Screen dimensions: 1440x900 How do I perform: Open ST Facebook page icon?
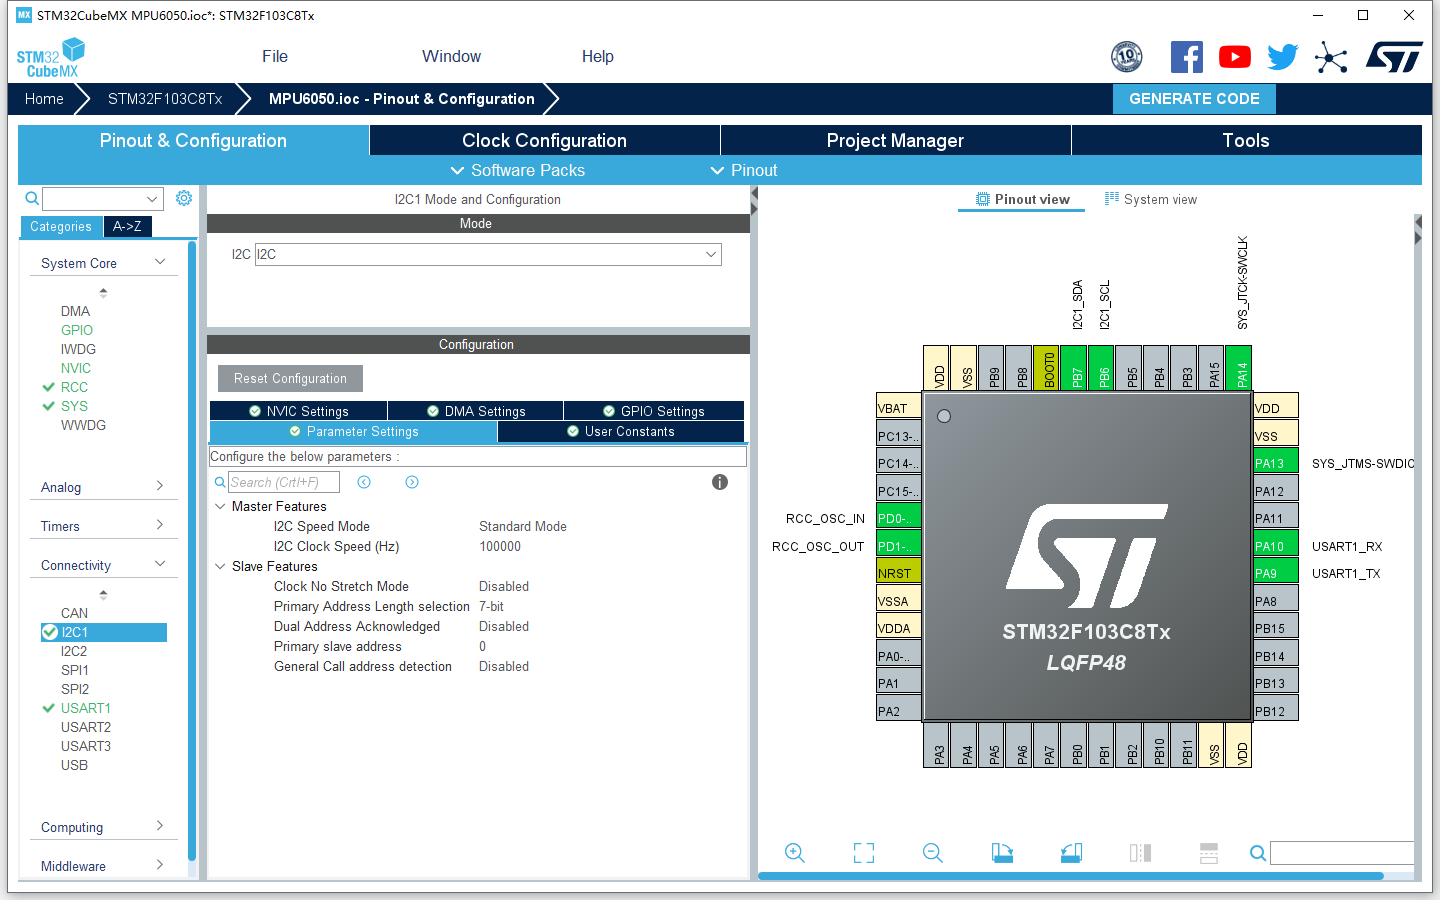(x=1187, y=57)
